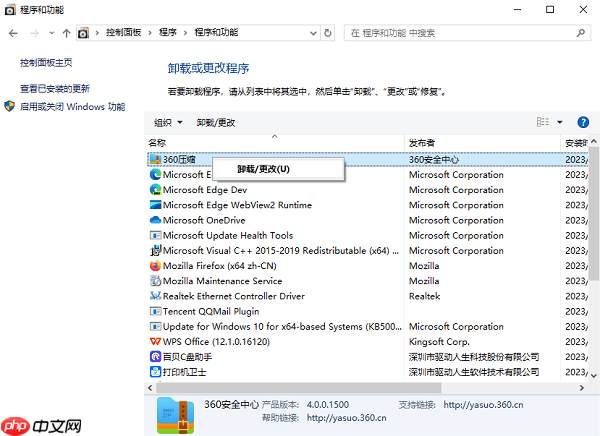This screenshot has width=600, height=436.
Task: Open the help question mark icon
Action: pyautogui.click(x=583, y=122)
